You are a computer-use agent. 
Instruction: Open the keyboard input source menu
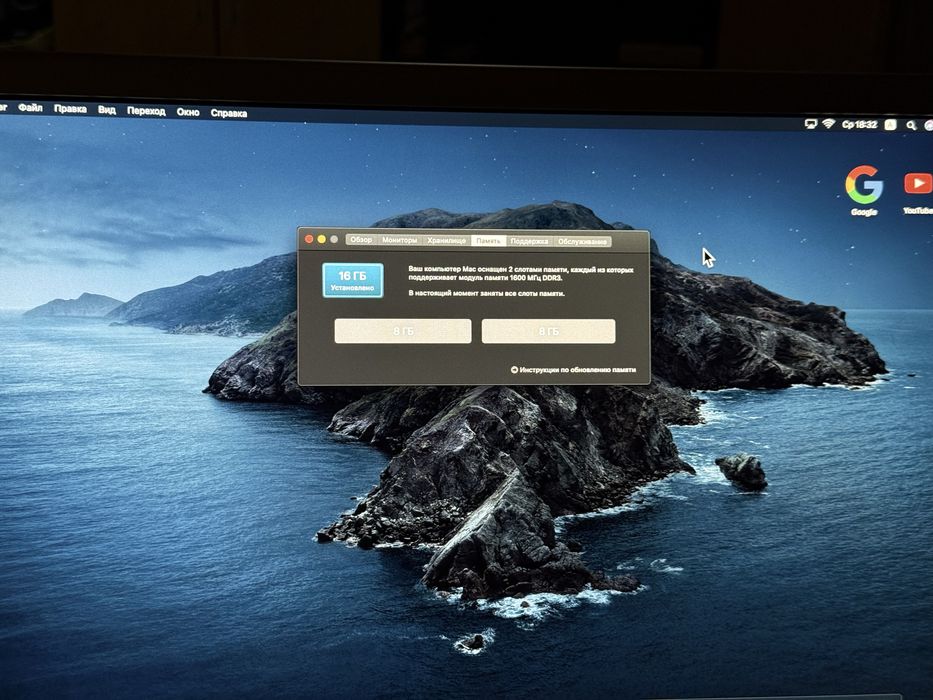coord(891,124)
